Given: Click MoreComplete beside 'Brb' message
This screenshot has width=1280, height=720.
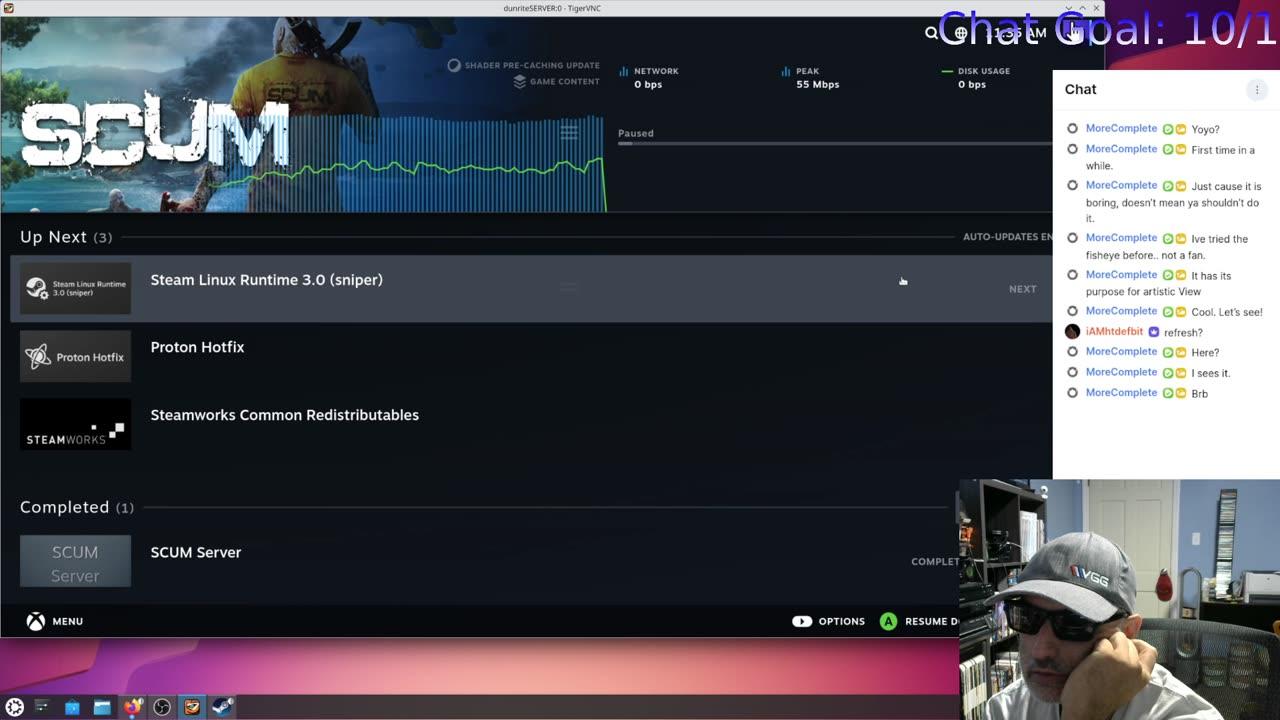Looking at the screenshot, I should point(1121,393).
